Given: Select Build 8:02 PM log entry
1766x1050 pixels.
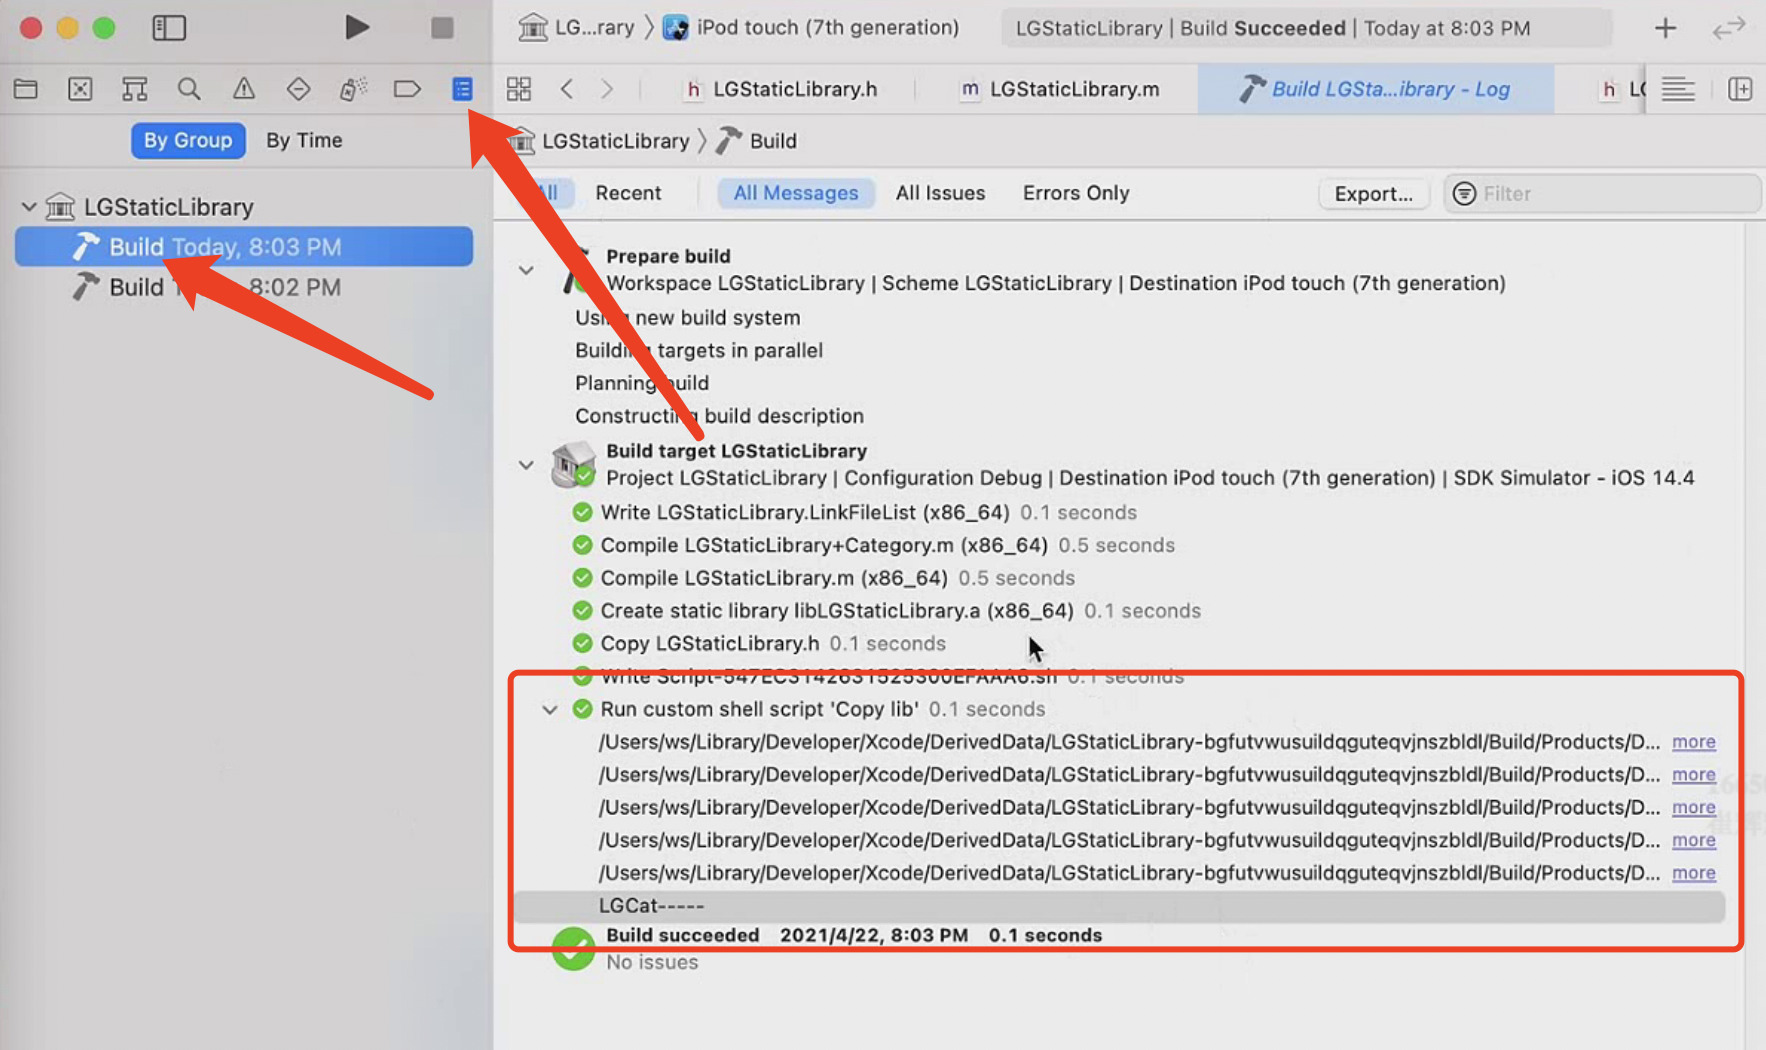Looking at the screenshot, I should [x=244, y=287].
